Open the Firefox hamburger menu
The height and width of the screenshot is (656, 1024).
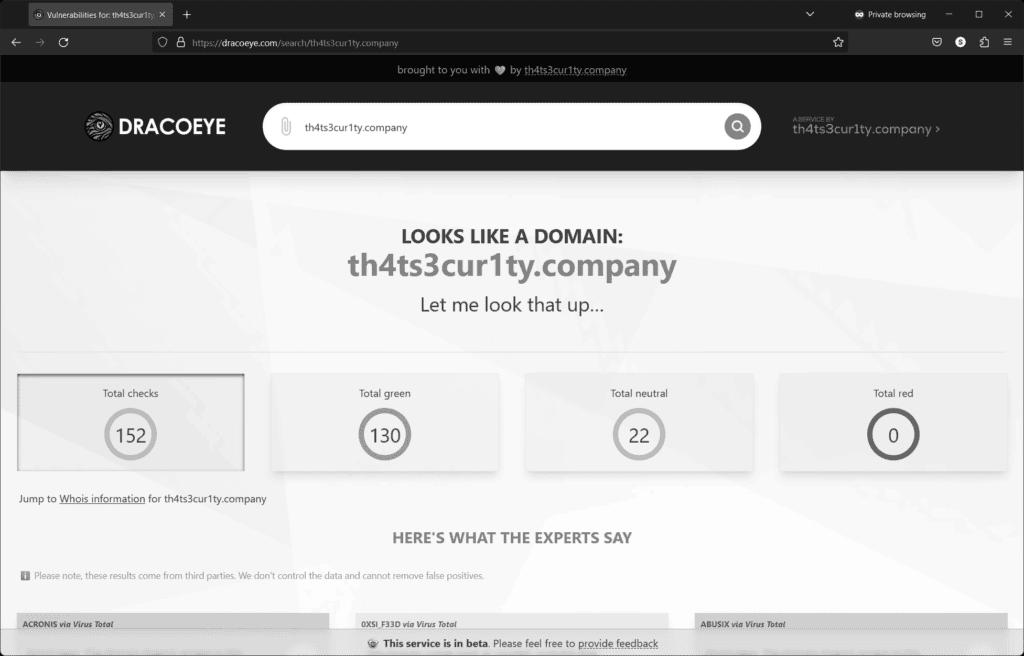pos(1008,42)
